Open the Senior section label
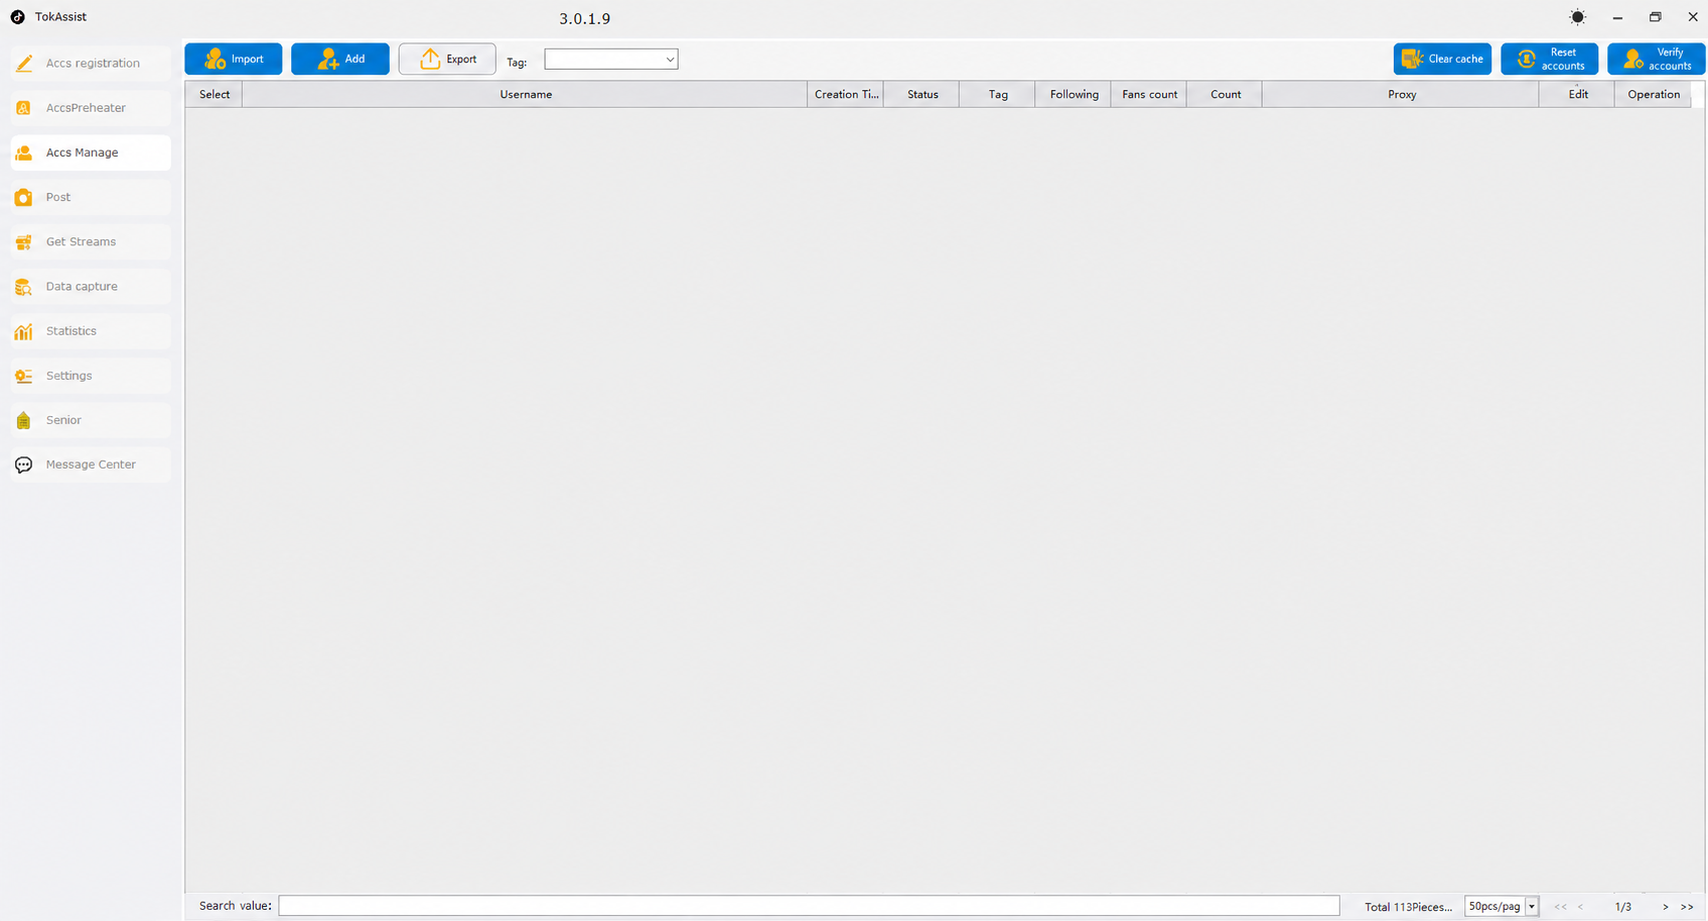This screenshot has width=1708, height=921. [x=63, y=420]
